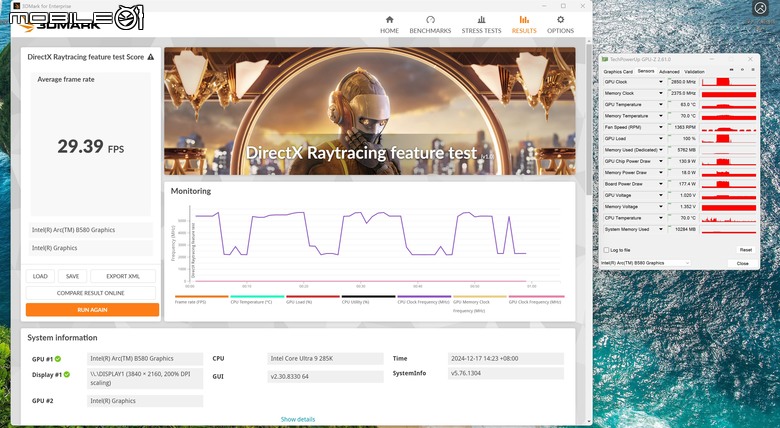The width and height of the screenshot is (780, 428).
Task: Click EXPORT XML
Action: (x=123, y=276)
